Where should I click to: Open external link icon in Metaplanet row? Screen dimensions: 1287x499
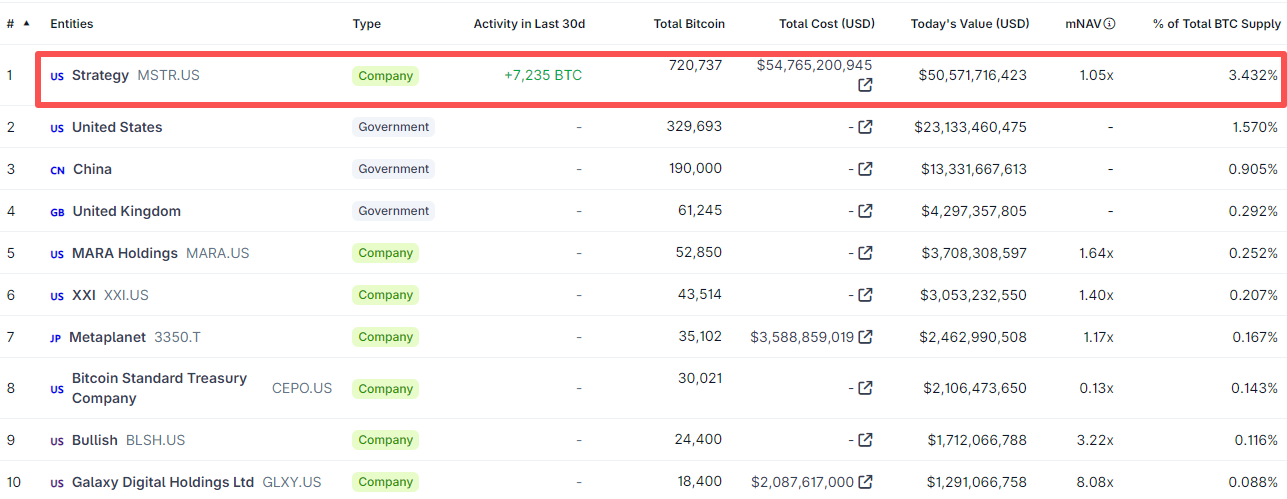click(865, 337)
